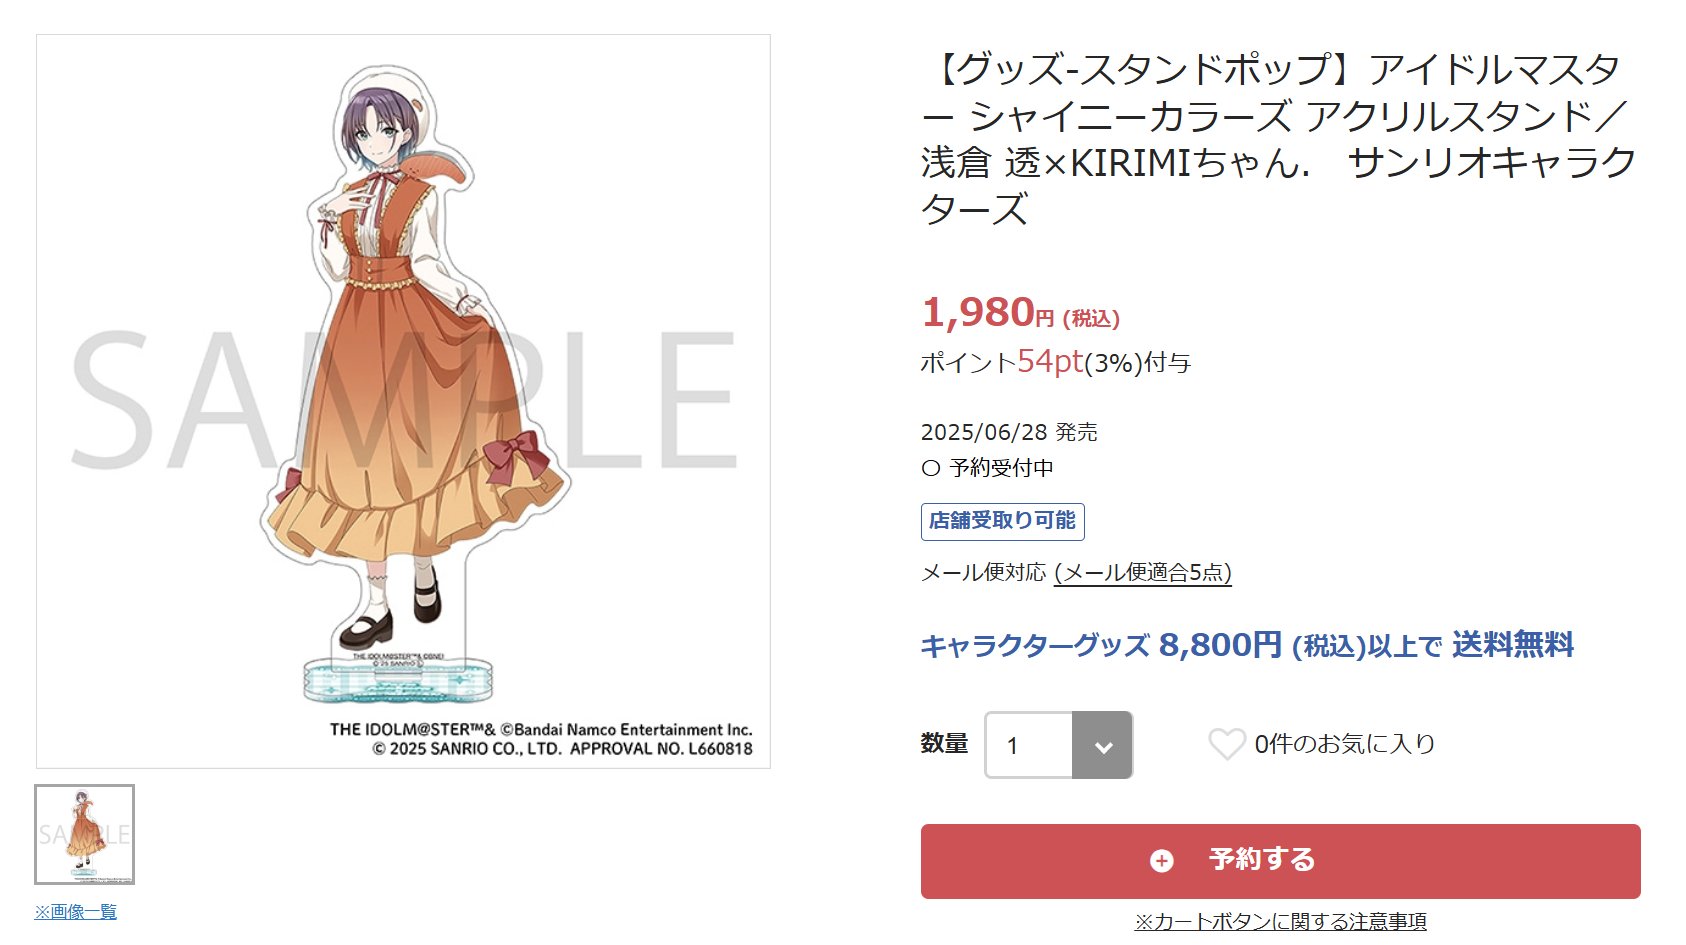Click the plus icon on reserve button
Viewport: 1686px width, 945px height.
coord(1161,861)
